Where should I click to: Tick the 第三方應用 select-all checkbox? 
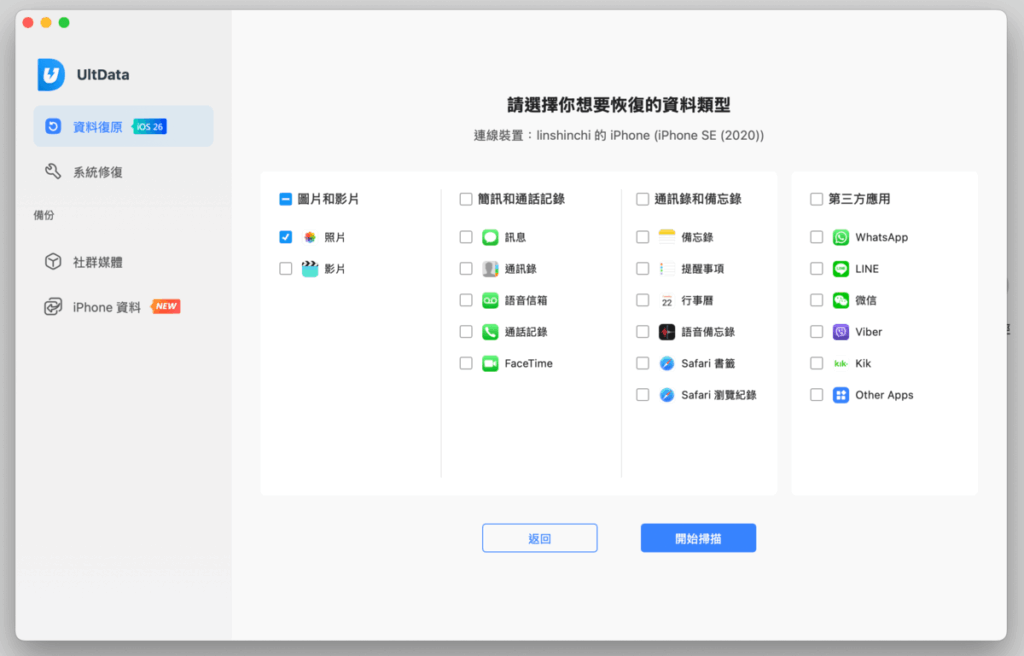817,199
